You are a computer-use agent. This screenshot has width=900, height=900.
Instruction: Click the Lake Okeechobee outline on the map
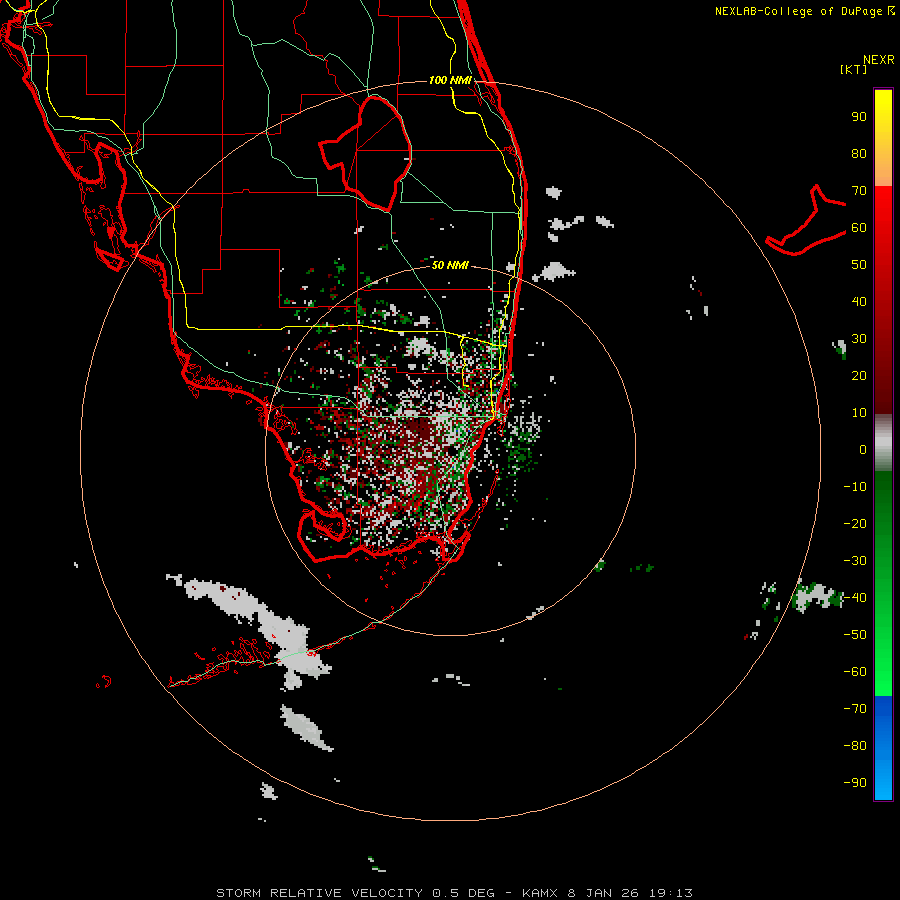(x=367, y=153)
